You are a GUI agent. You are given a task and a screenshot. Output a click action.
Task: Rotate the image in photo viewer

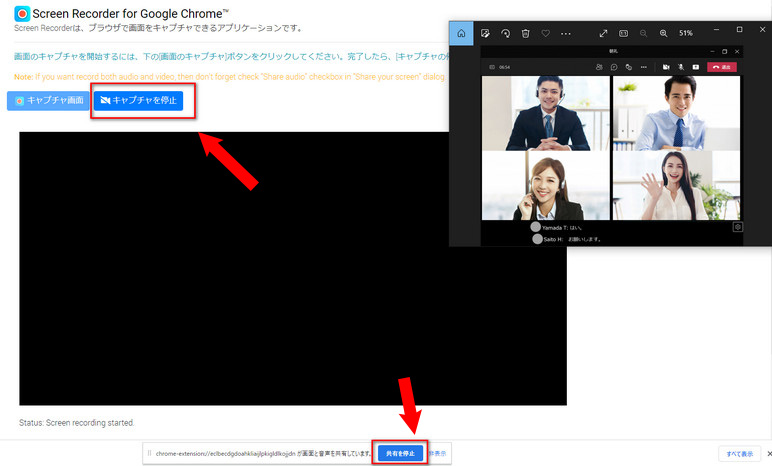tap(506, 33)
